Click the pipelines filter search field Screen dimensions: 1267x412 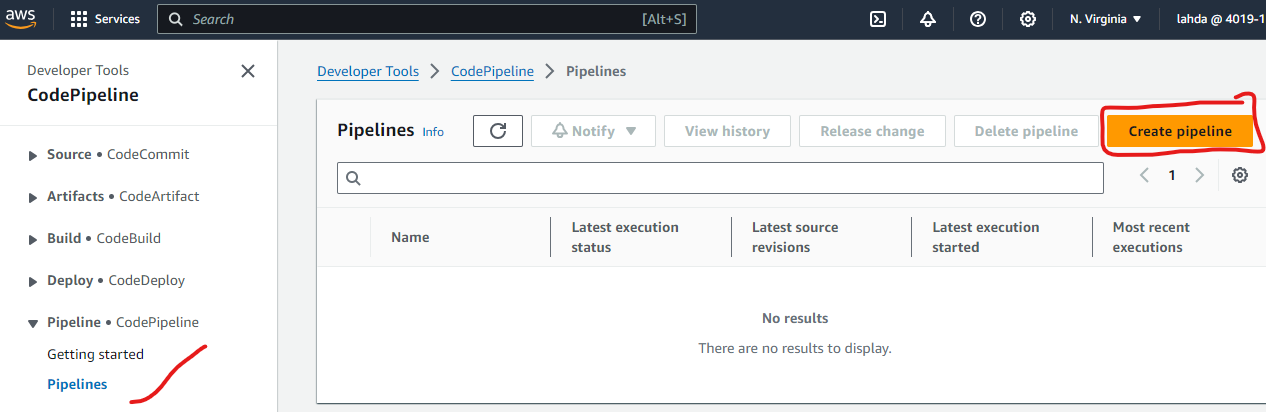pyautogui.click(x=720, y=178)
